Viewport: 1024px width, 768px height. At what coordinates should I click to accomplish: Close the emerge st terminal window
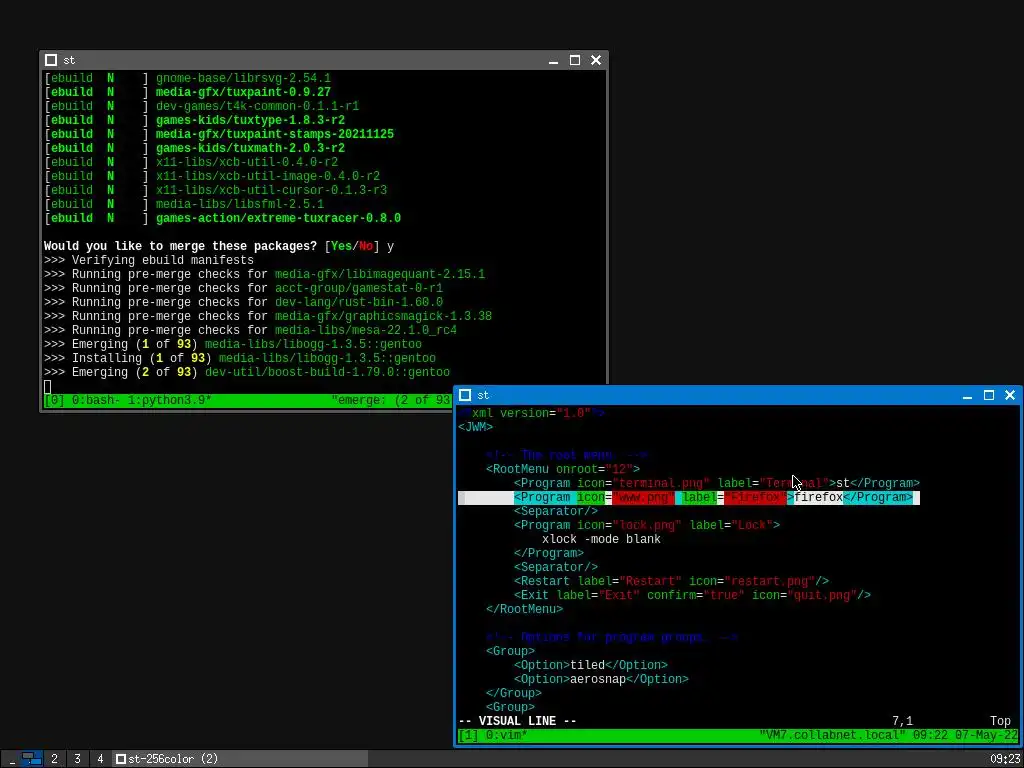596,60
